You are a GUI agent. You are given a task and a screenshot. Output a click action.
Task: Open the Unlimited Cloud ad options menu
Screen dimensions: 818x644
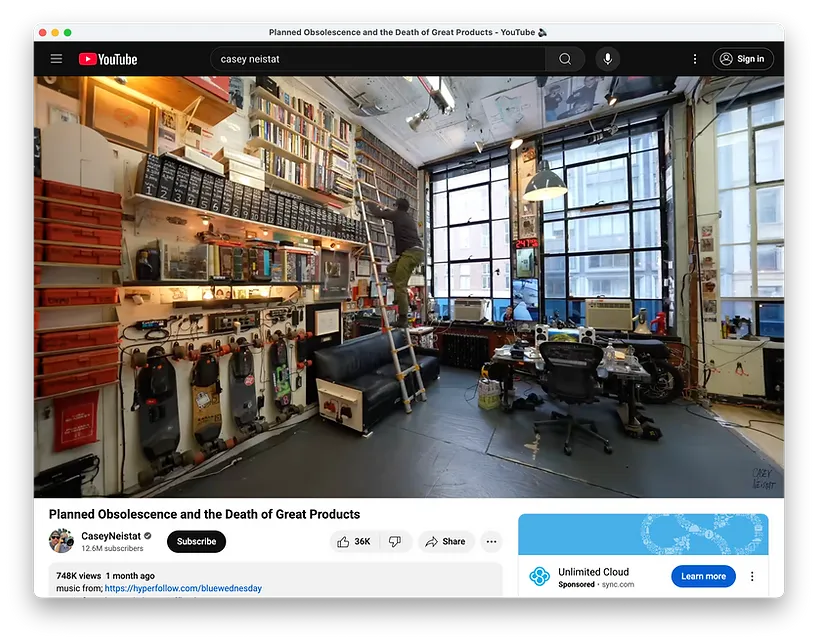pyautogui.click(x=752, y=576)
